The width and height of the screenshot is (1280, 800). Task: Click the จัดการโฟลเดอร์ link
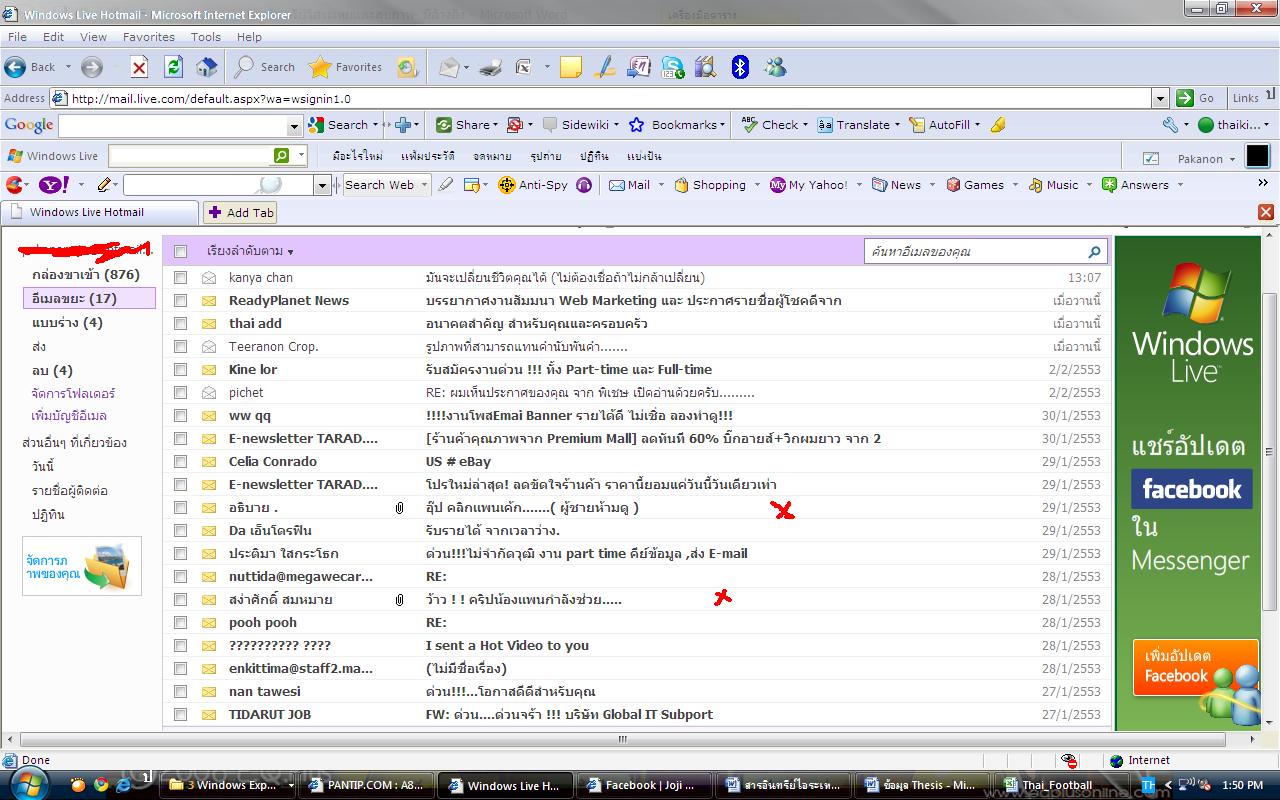[x=73, y=393]
